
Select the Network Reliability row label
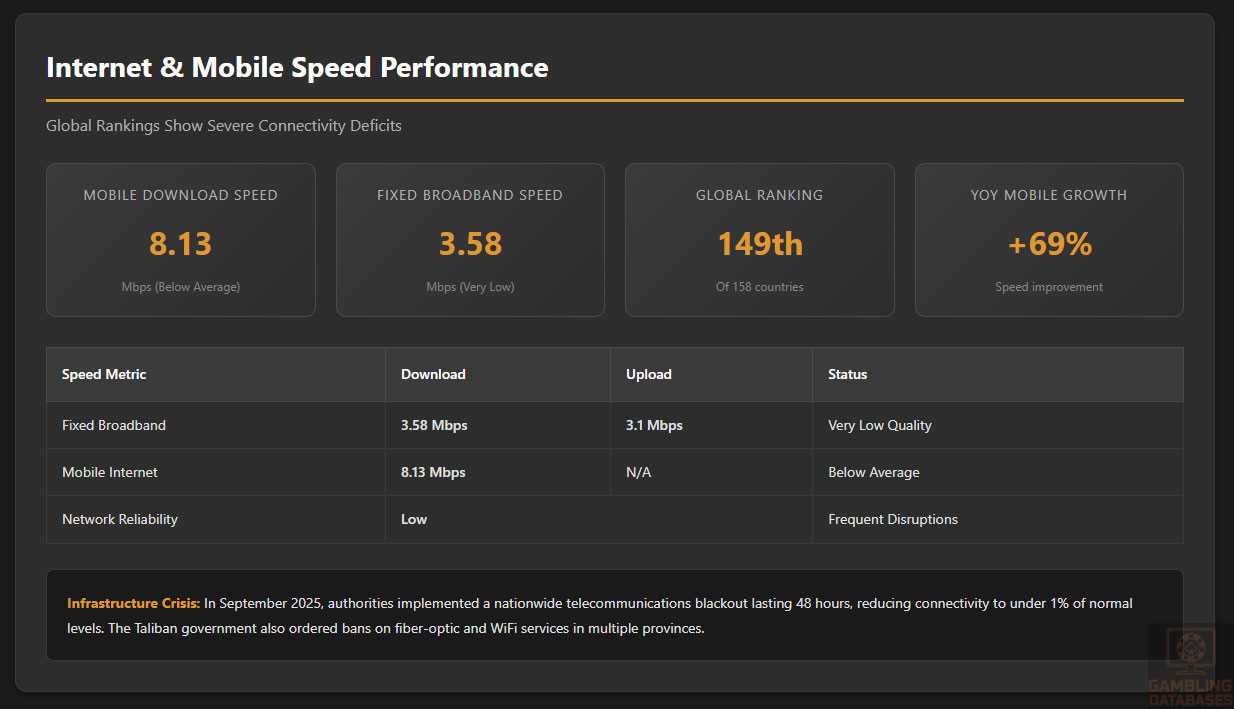point(120,519)
